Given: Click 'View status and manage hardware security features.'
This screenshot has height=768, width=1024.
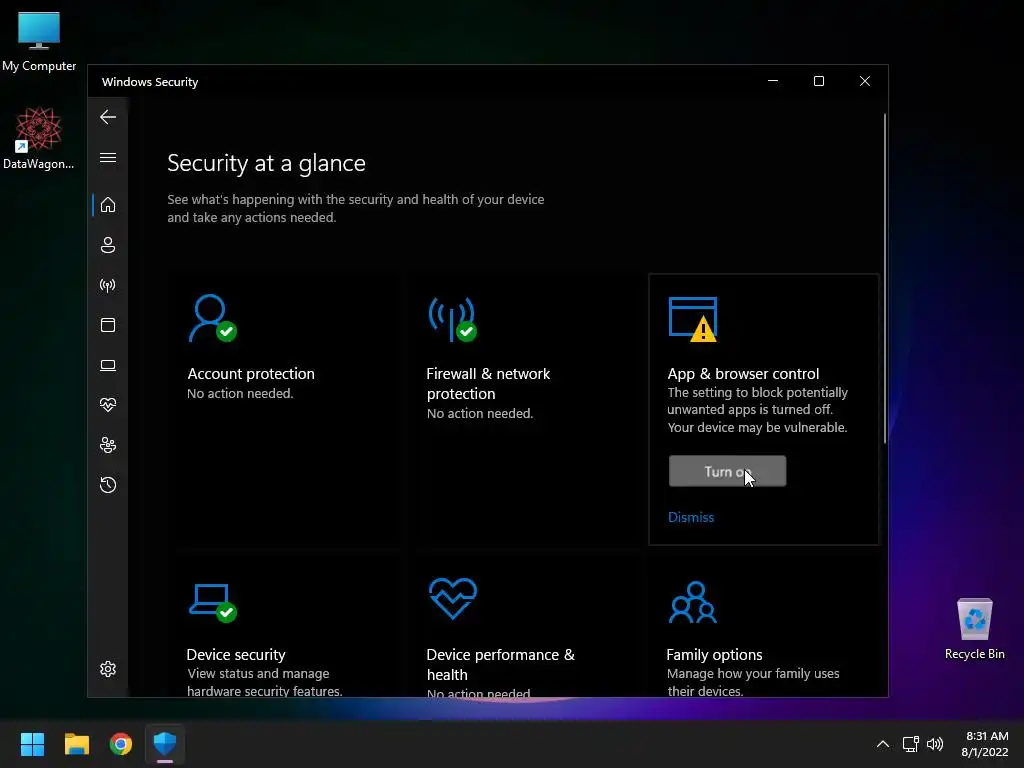Looking at the screenshot, I should (264, 682).
